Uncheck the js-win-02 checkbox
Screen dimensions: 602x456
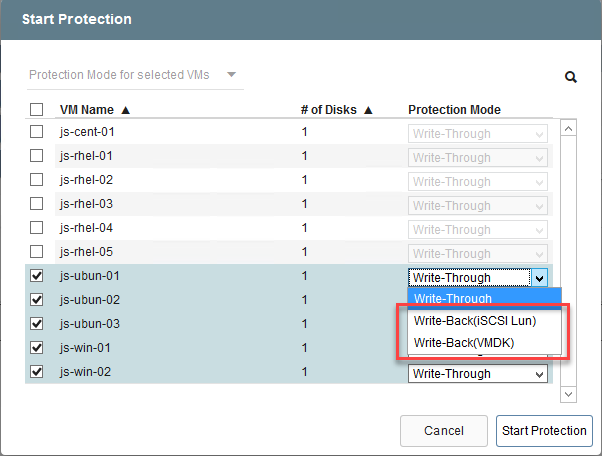(37, 372)
